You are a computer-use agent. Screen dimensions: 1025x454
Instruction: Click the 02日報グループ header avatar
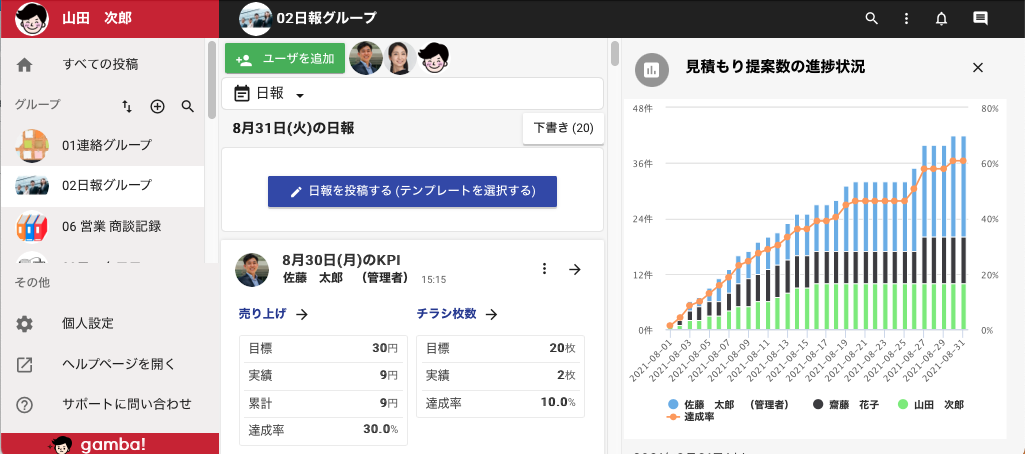click(x=256, y=18)
